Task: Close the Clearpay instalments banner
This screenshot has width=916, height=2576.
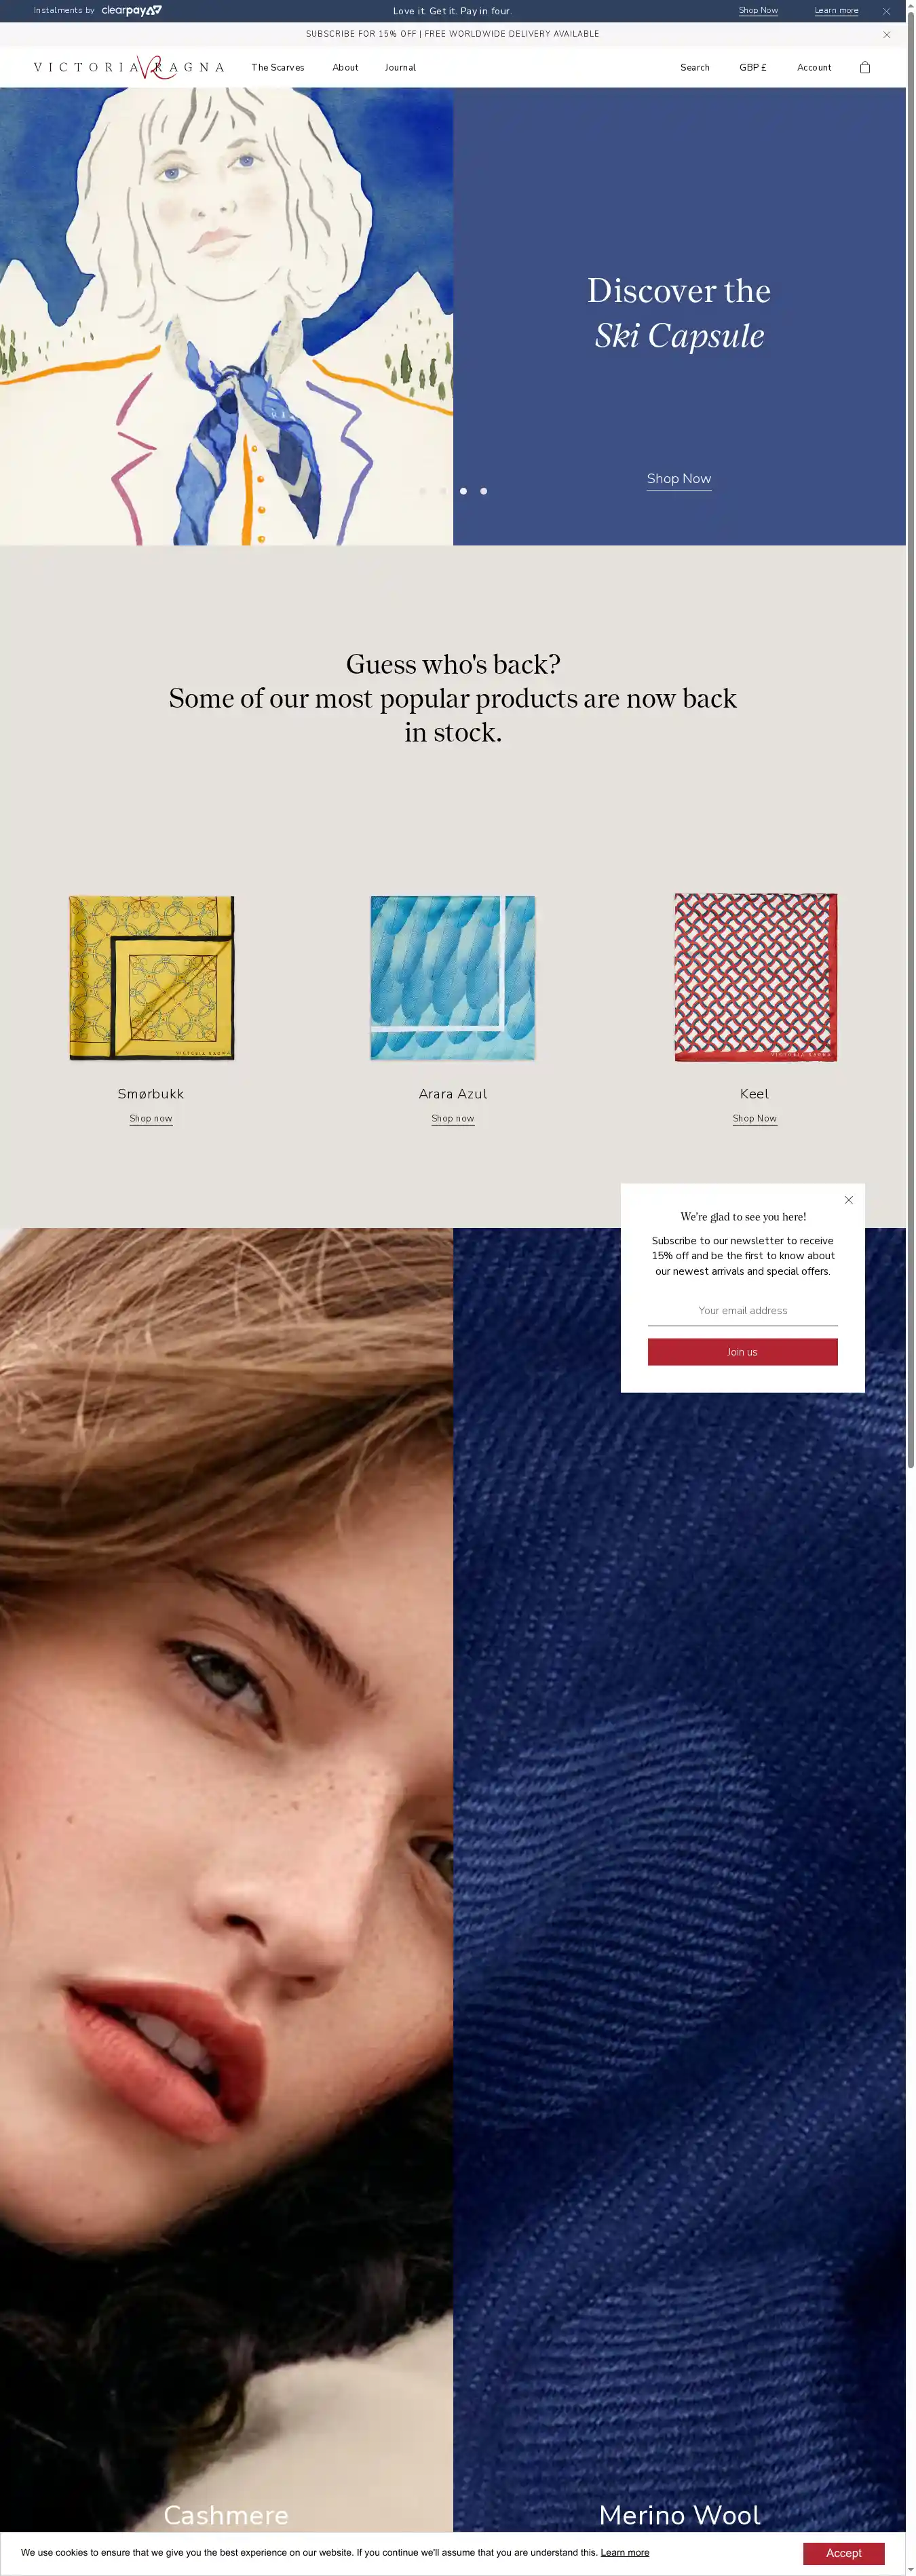Action: tap(886, 11)
